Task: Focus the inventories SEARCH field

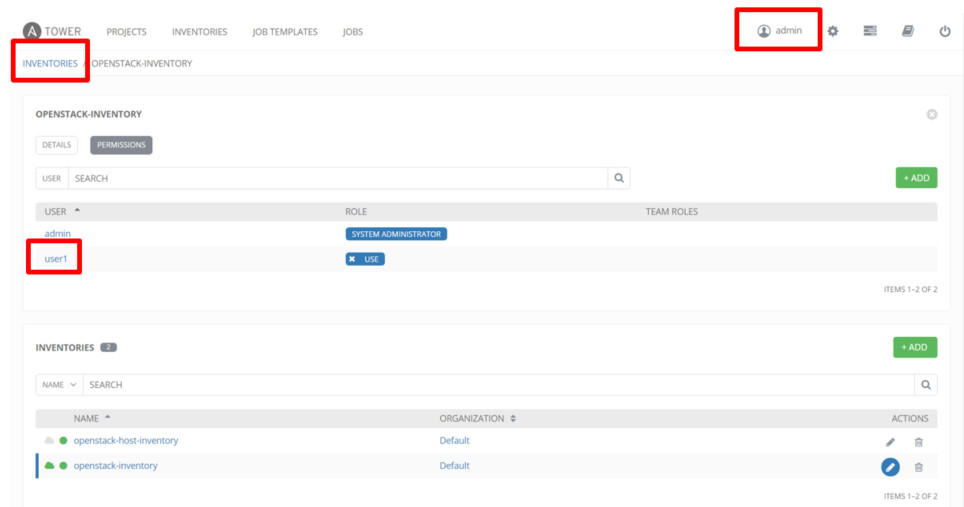Action: (x=499, y=385)
